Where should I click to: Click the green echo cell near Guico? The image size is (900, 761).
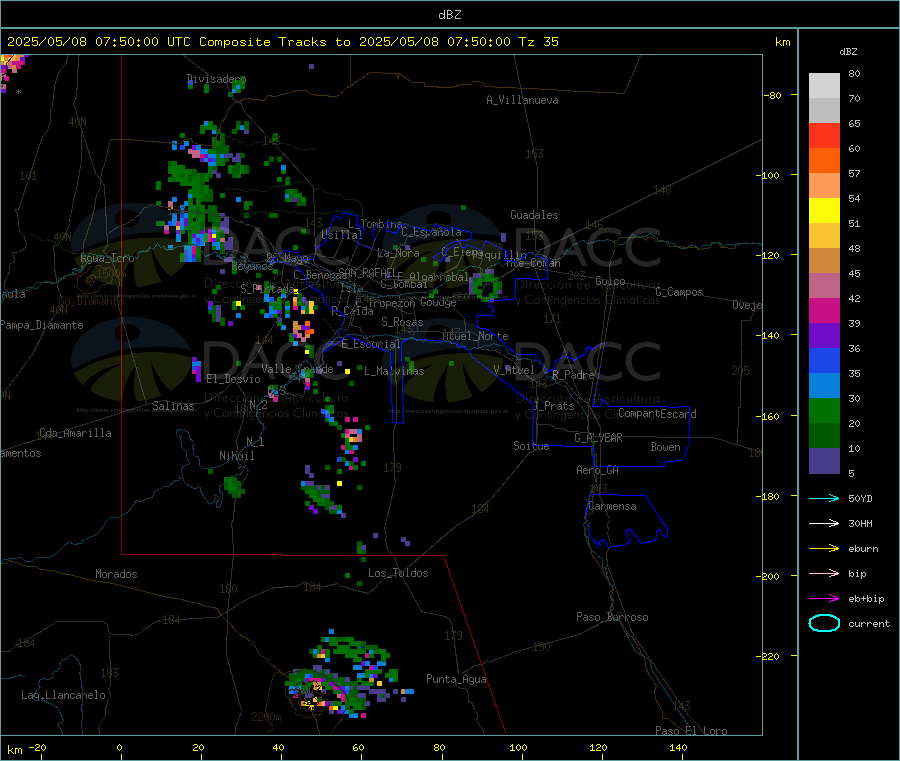click(x=486, y=285)
